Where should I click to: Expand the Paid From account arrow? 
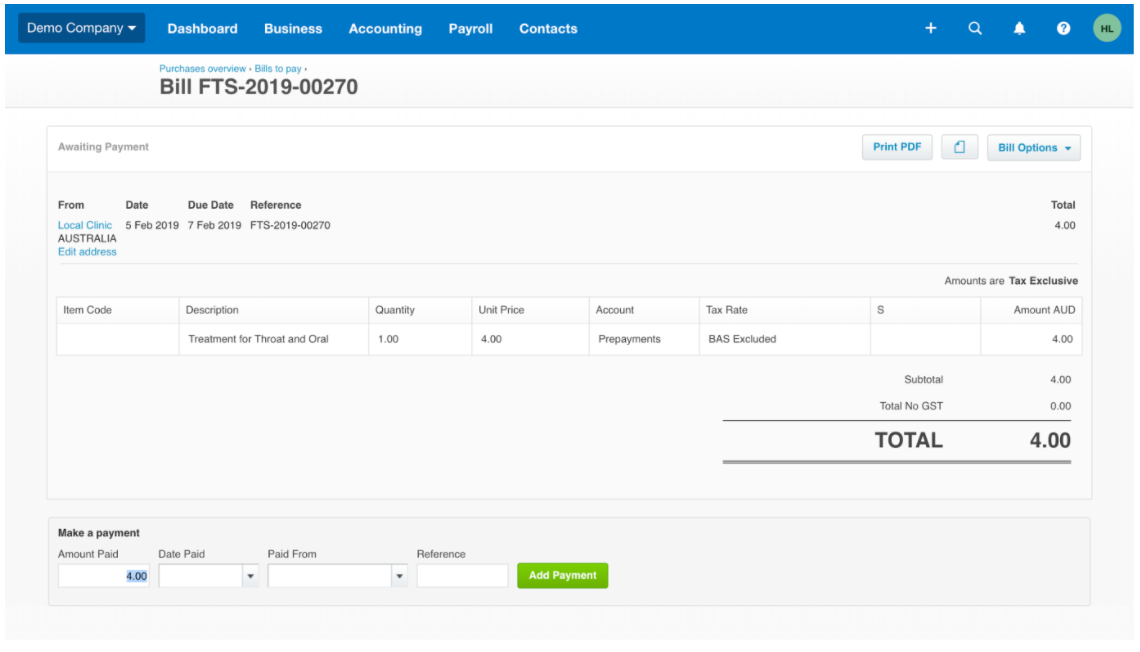coord(399,576)
